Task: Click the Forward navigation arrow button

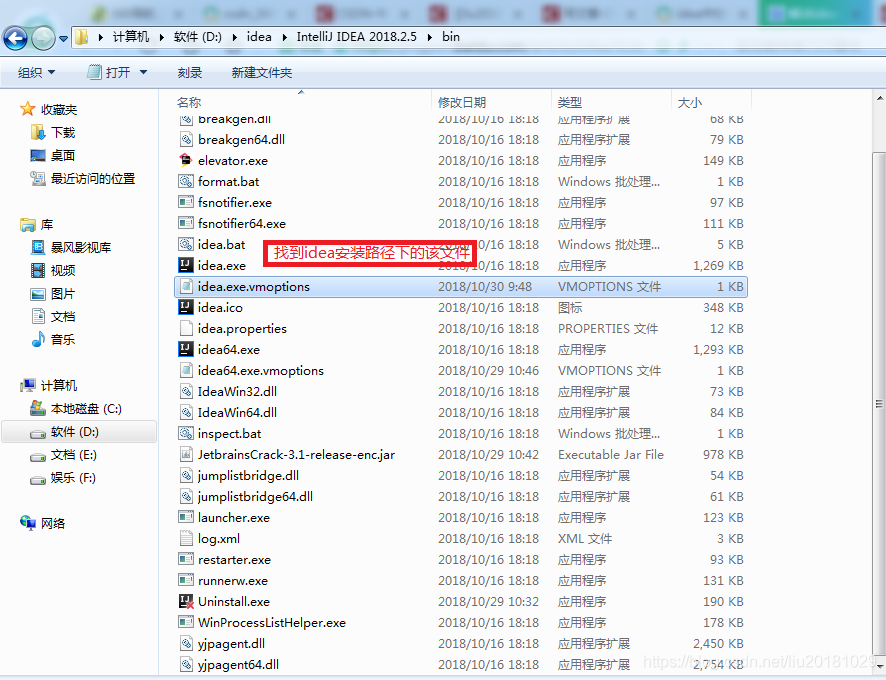Action: click(43, 38)
